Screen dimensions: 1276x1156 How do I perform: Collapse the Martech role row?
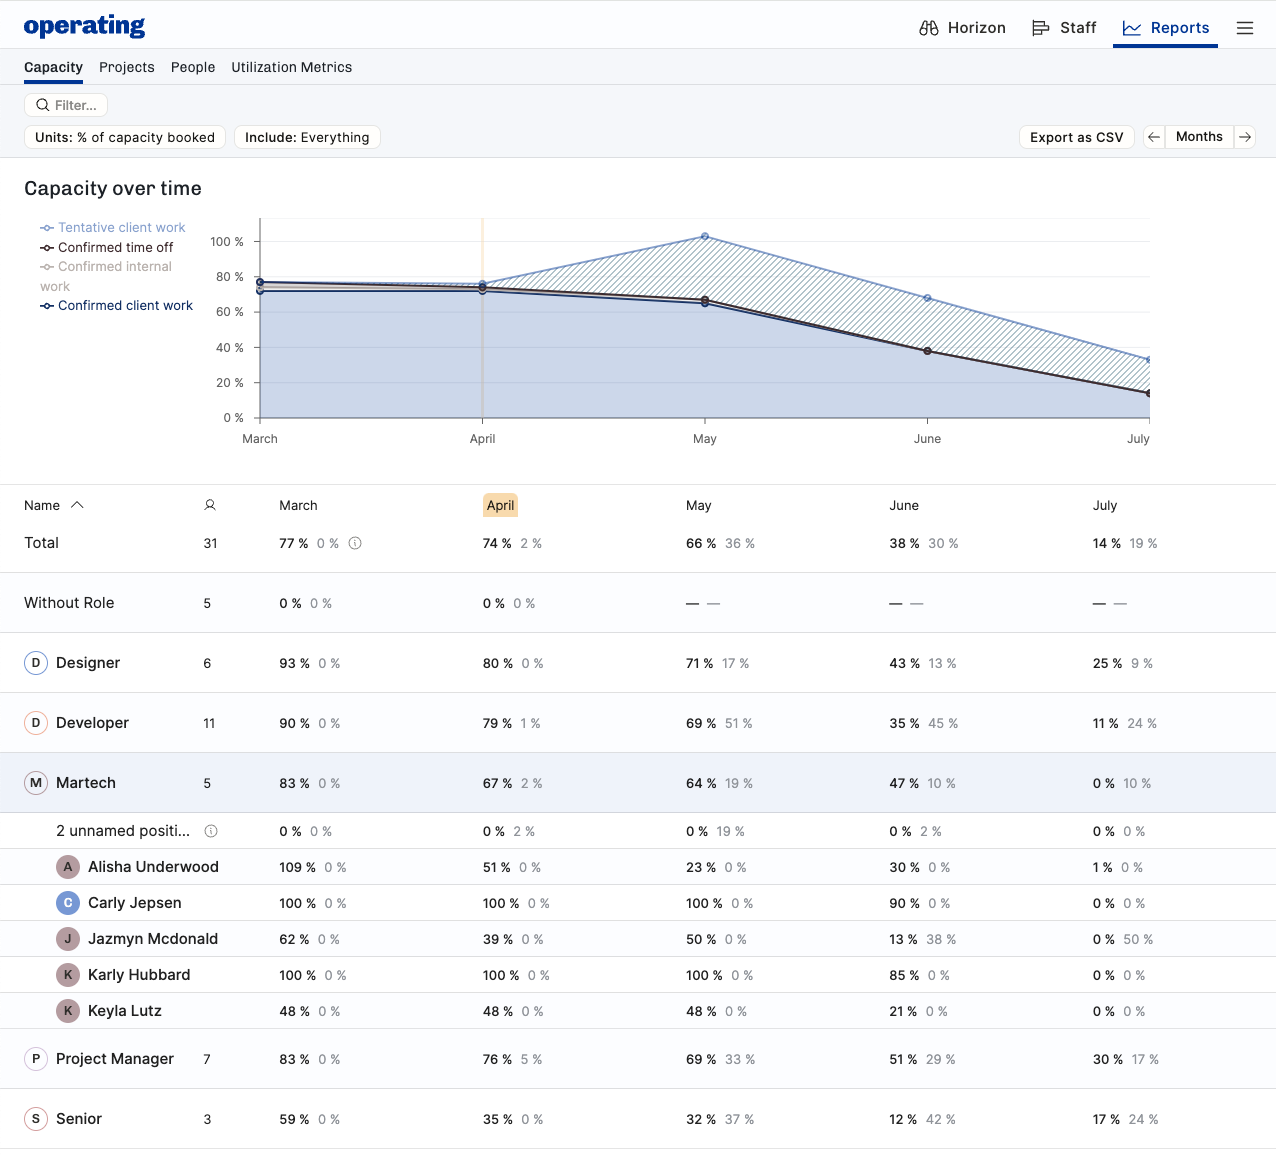point(85,783)
